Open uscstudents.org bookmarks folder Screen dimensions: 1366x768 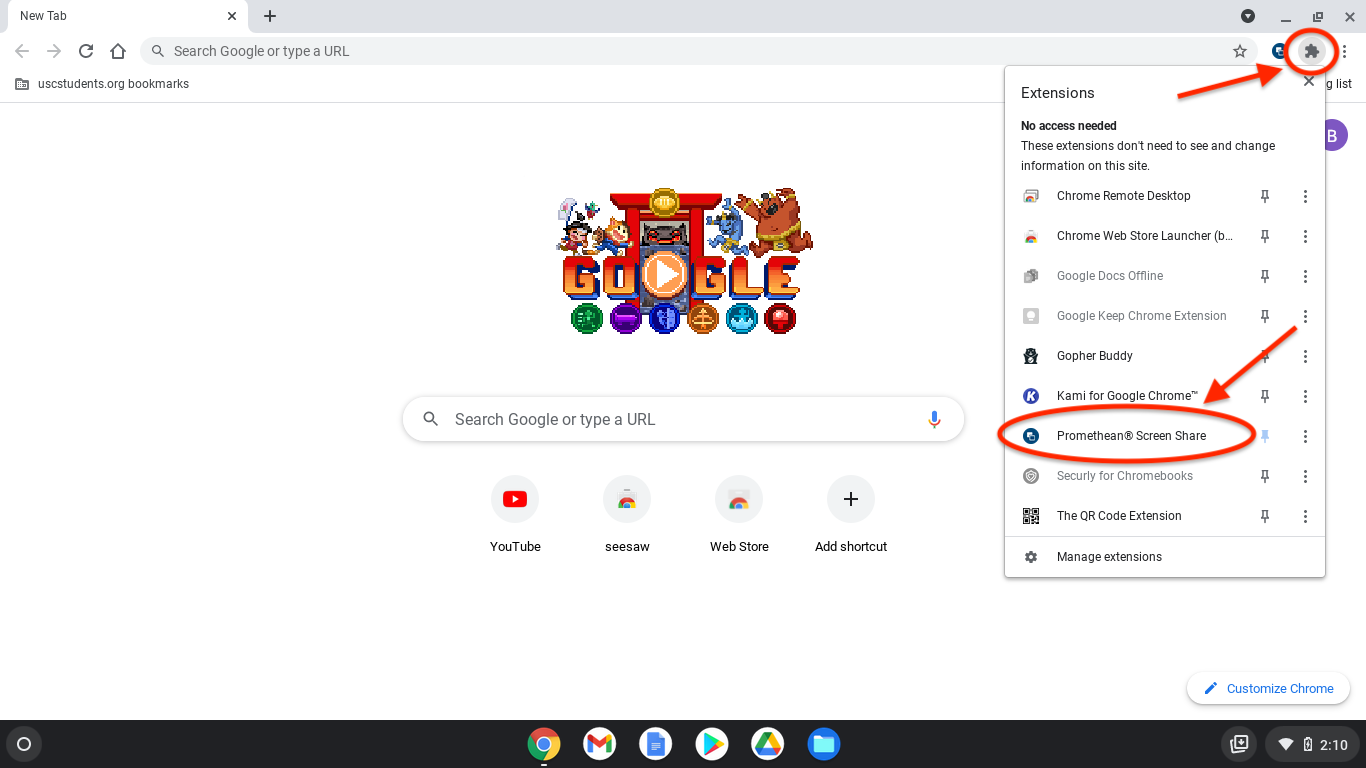pyautogui.click(x=102, y=84)
